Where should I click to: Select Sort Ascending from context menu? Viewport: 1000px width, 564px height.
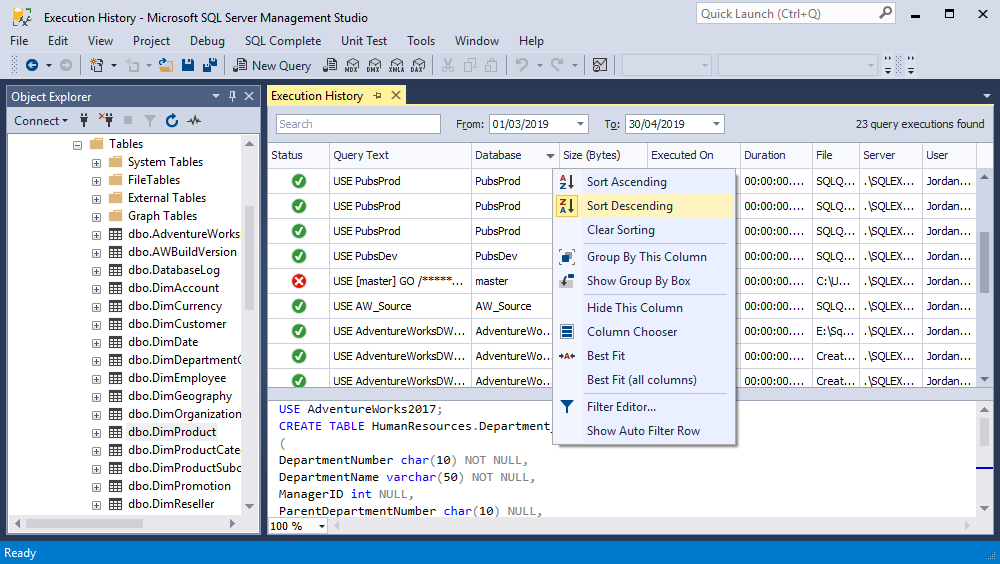tap(644, 182)
